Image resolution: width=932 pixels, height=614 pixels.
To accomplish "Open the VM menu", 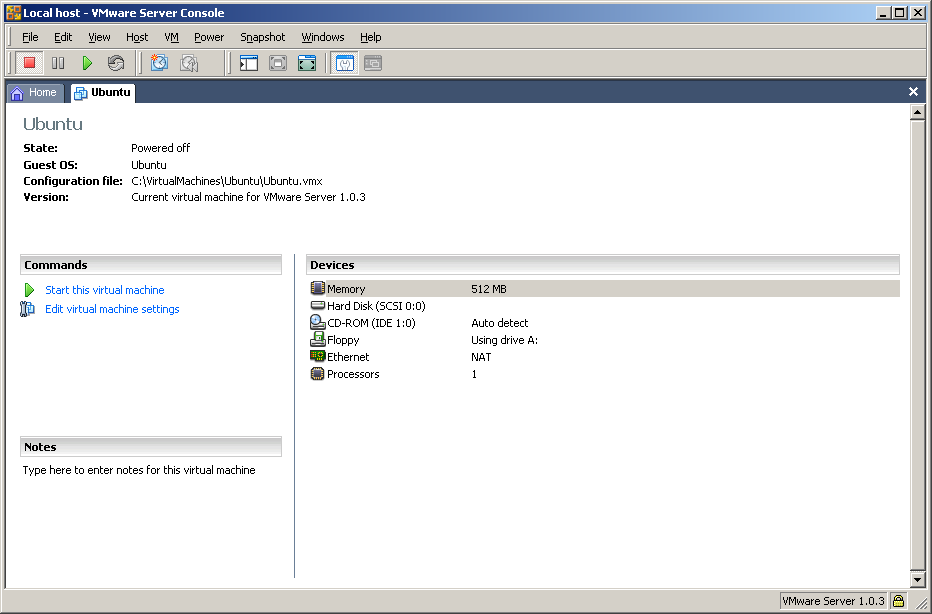I will (171, 37).
